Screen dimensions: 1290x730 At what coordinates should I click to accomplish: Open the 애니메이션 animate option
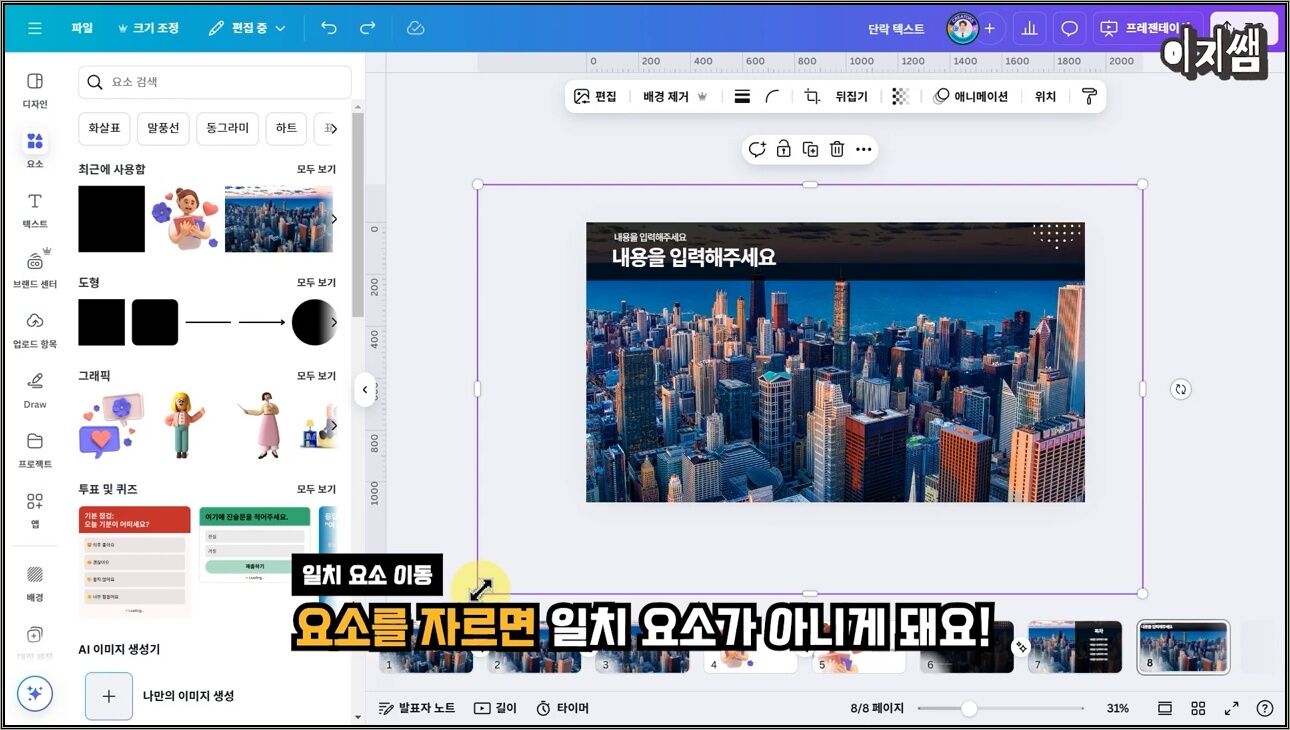pos(971,97)
